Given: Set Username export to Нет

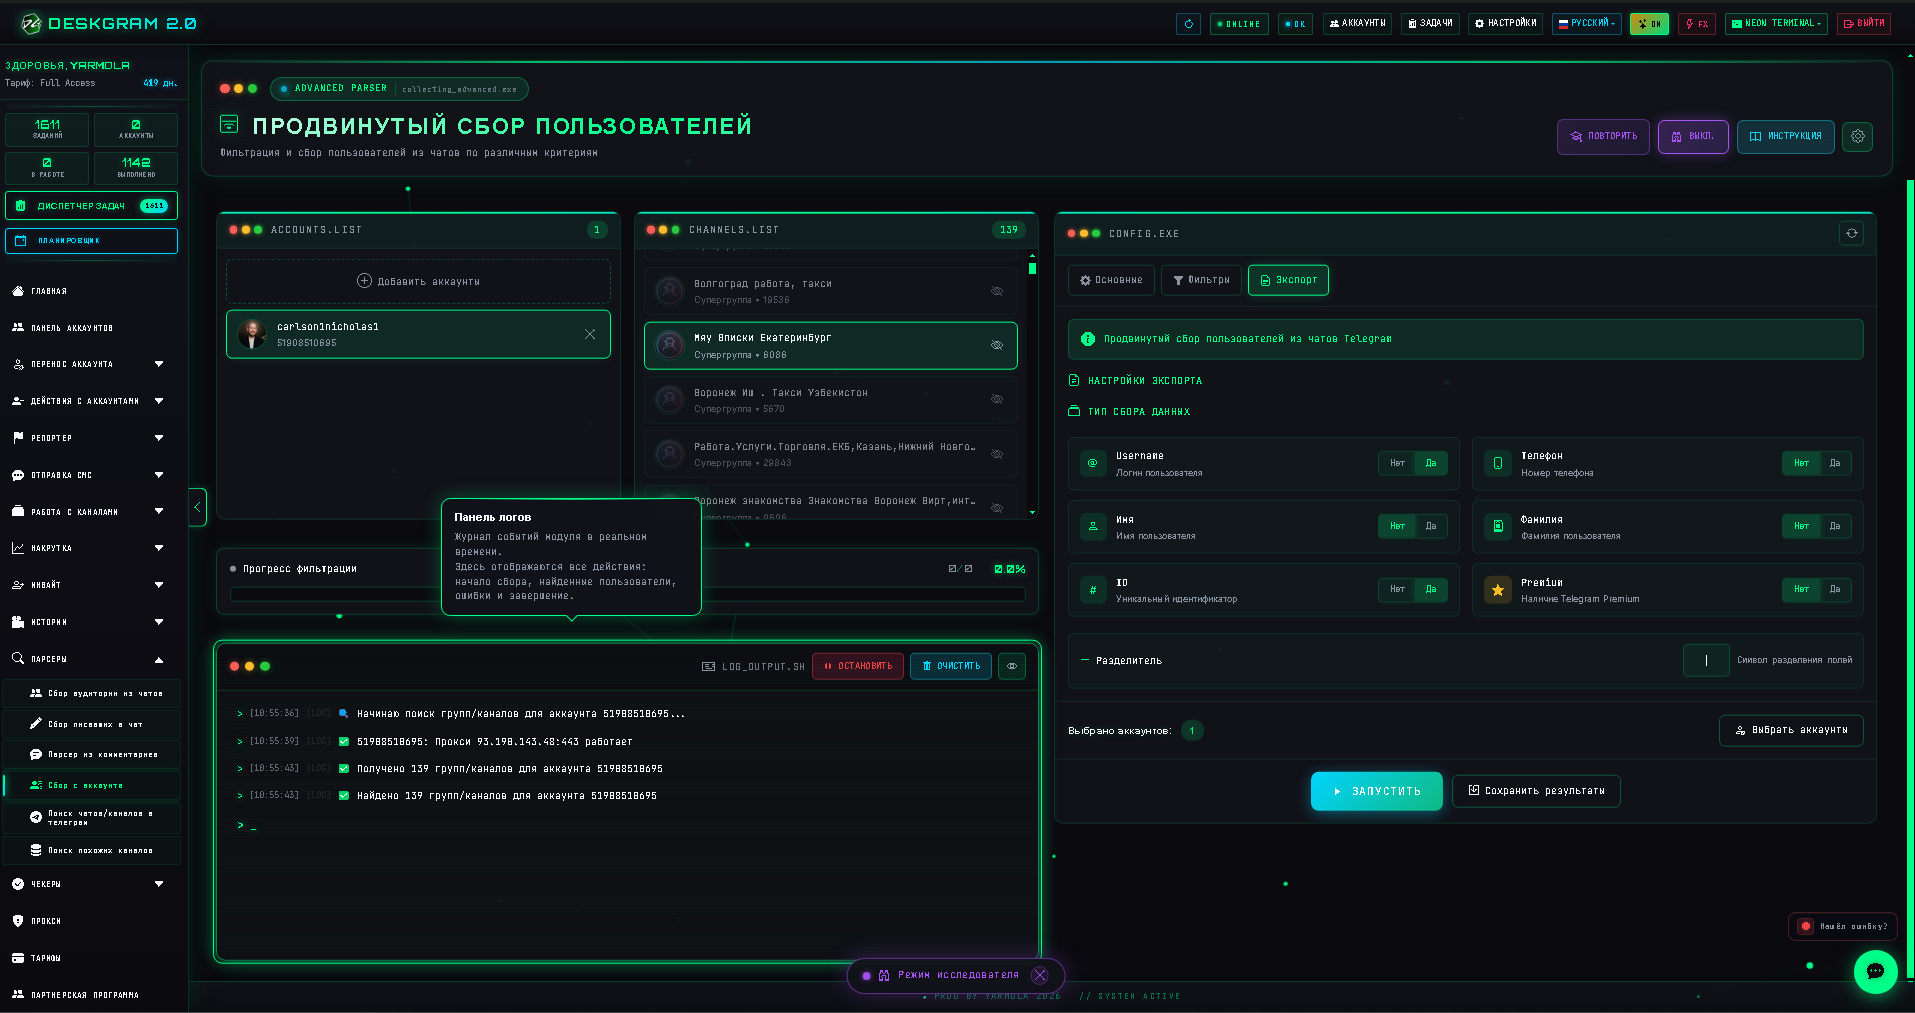Looking at the screenshot, I should pos(1397,463).
